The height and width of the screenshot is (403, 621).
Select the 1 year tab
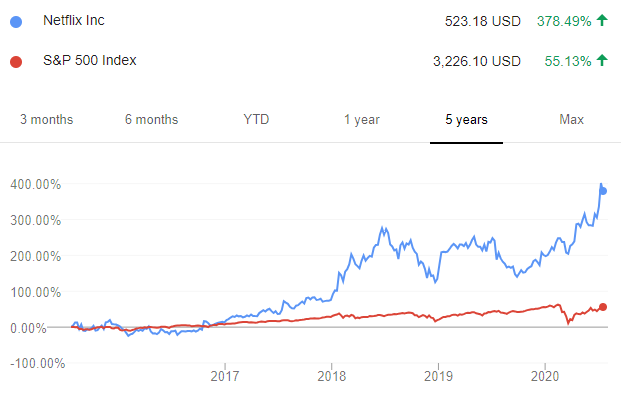(x=362, y=120)
